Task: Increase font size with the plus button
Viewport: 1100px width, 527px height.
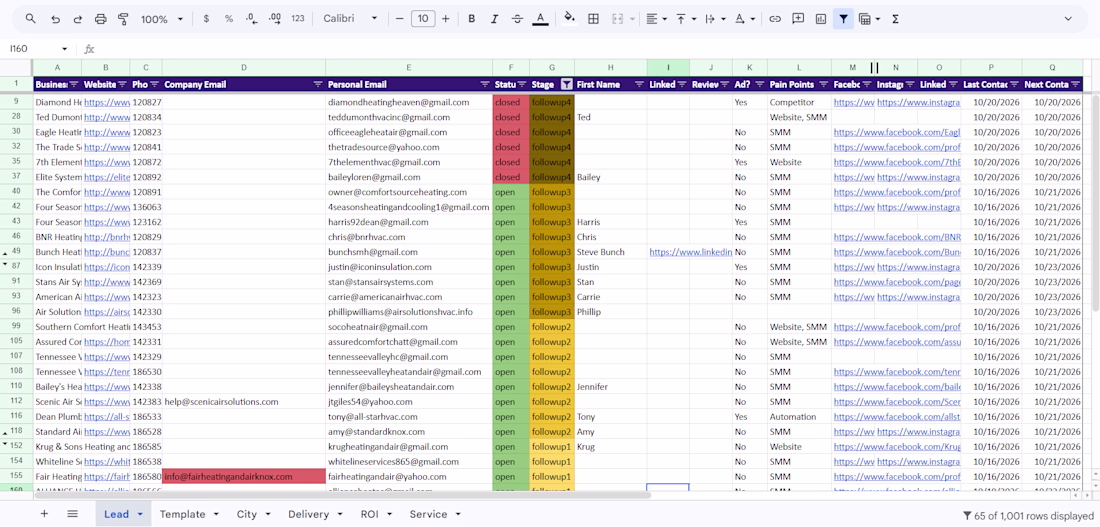Action: [445, 19]
